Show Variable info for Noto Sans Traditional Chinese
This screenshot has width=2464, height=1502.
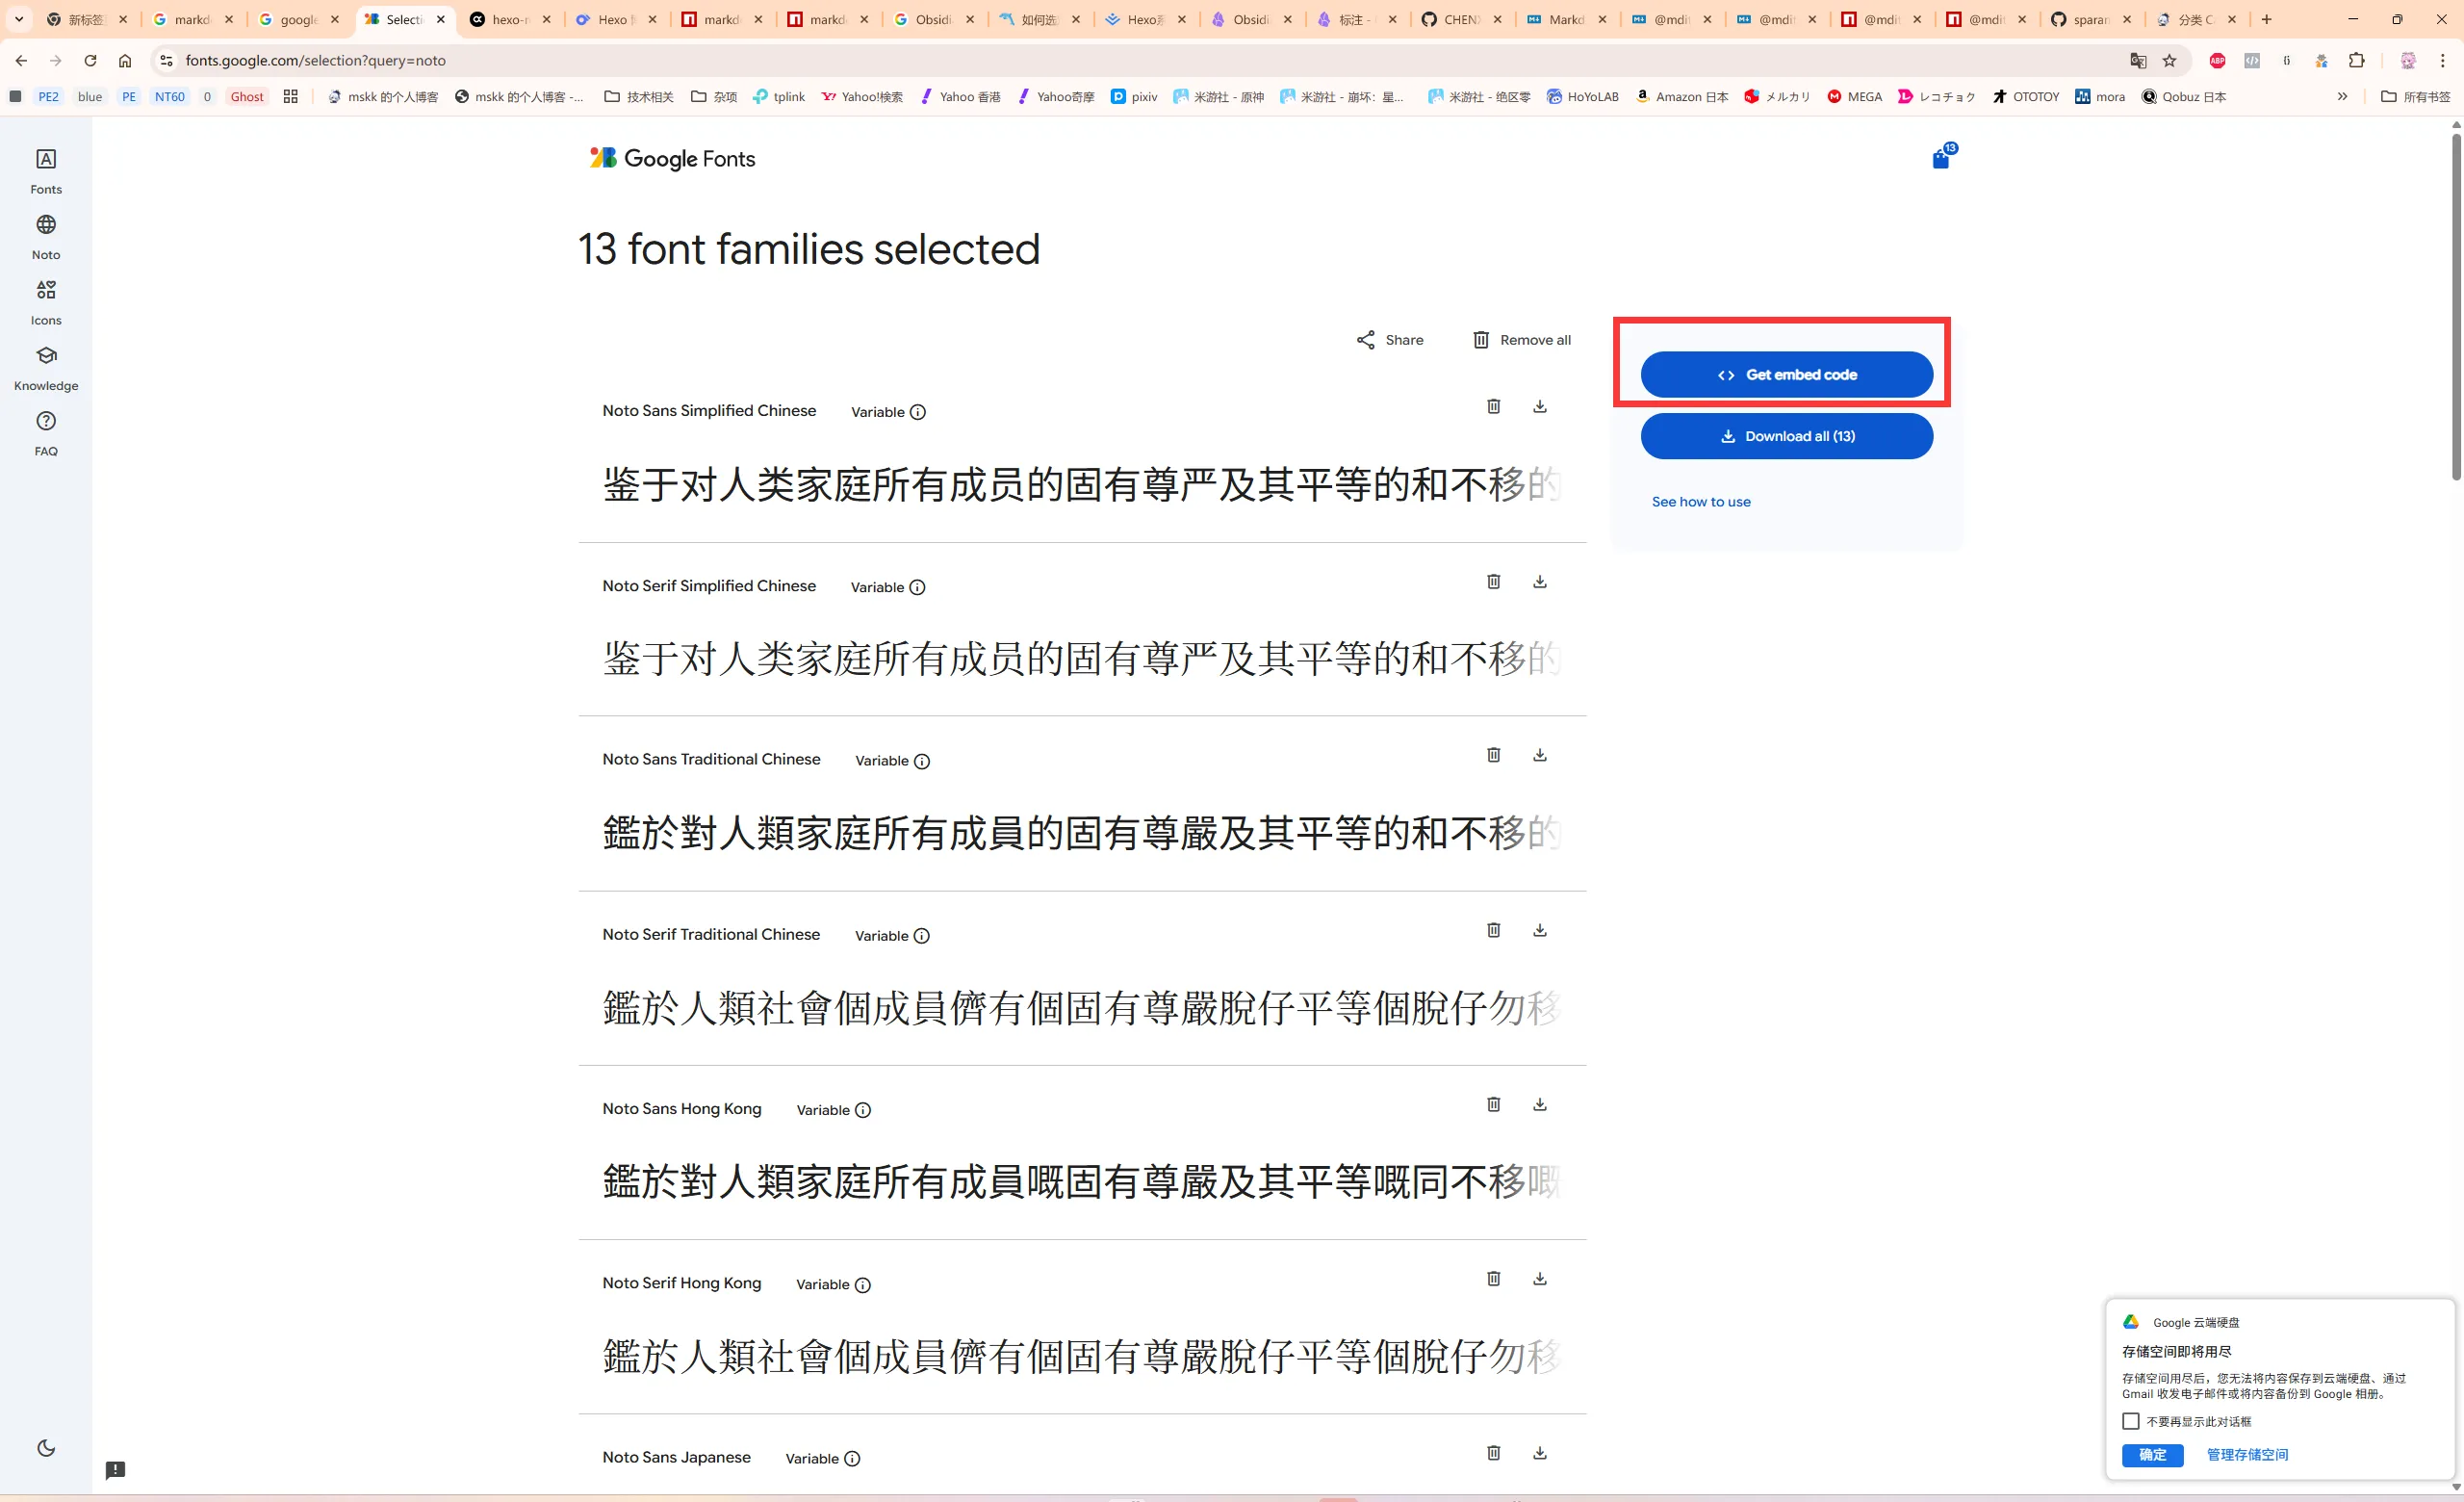click(922, 761)
